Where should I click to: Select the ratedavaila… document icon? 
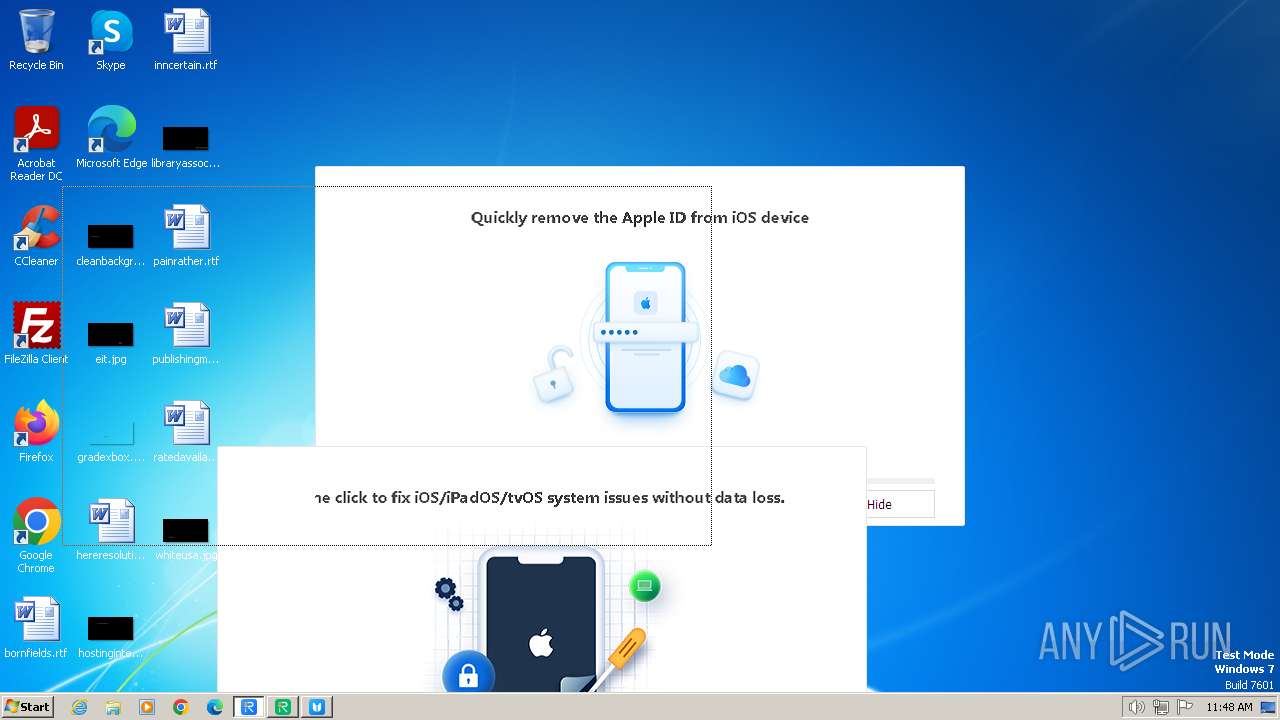pos(186,432)
